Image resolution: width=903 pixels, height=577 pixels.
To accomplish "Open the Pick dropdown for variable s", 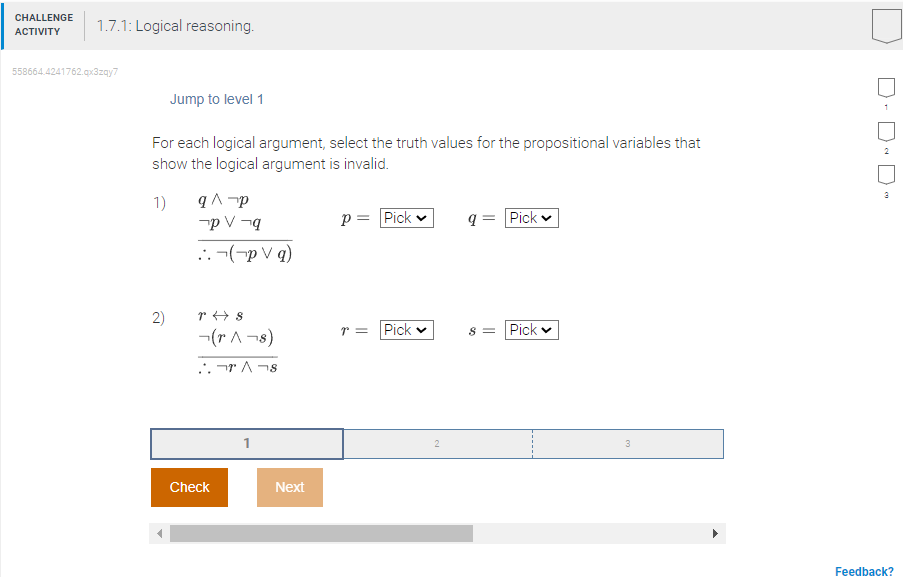I will tap(531, 329).
